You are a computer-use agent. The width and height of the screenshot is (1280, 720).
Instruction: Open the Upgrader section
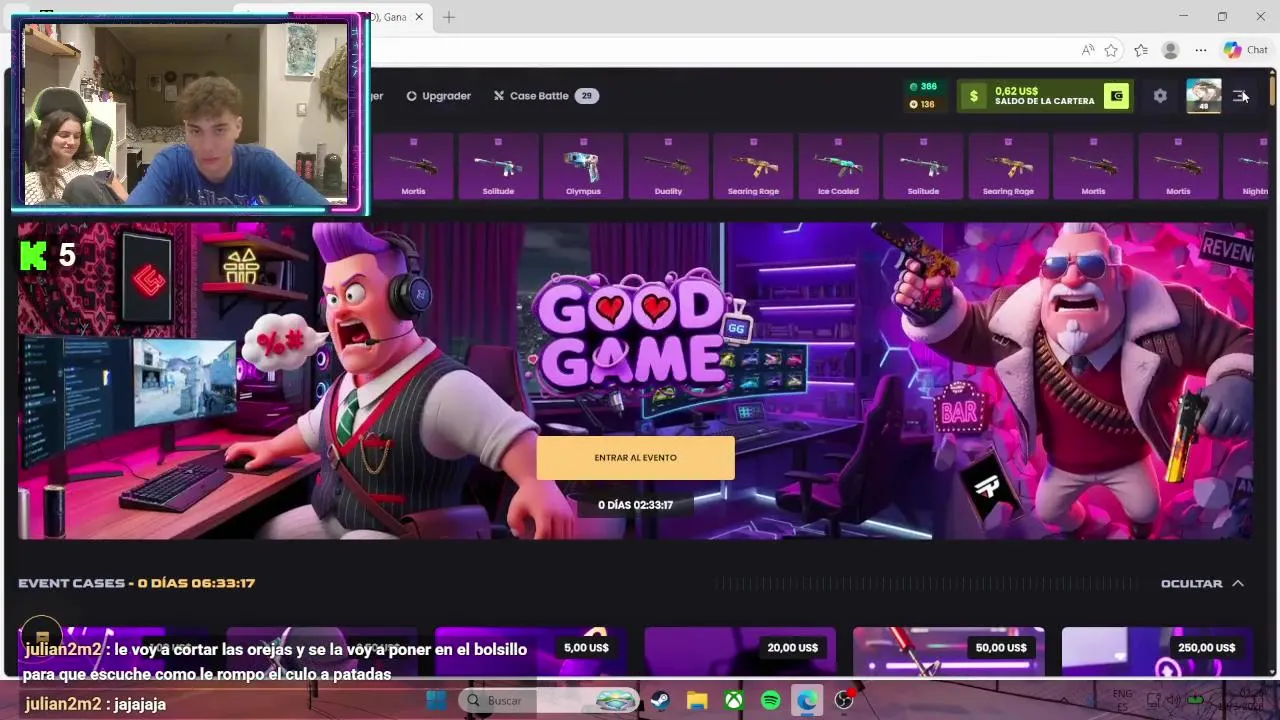(x=438, y=96)
